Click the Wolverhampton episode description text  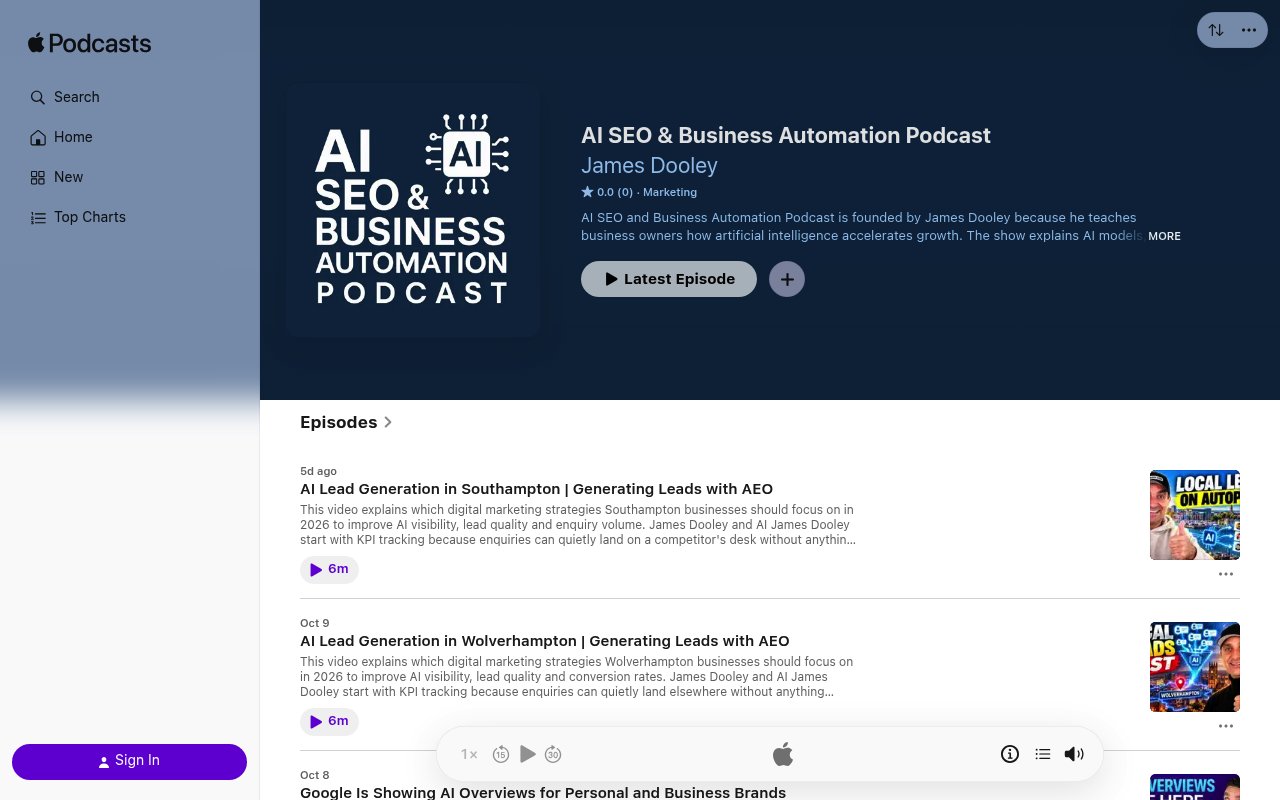point(578,677)
